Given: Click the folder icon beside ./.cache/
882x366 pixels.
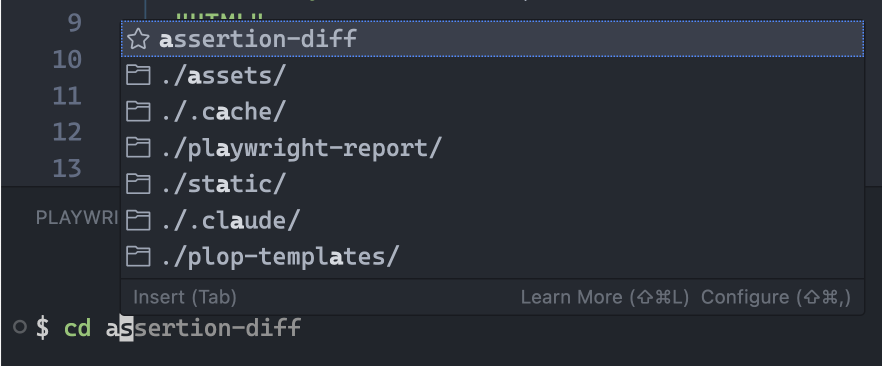Looking at the screenshot, I should (138, 111).
